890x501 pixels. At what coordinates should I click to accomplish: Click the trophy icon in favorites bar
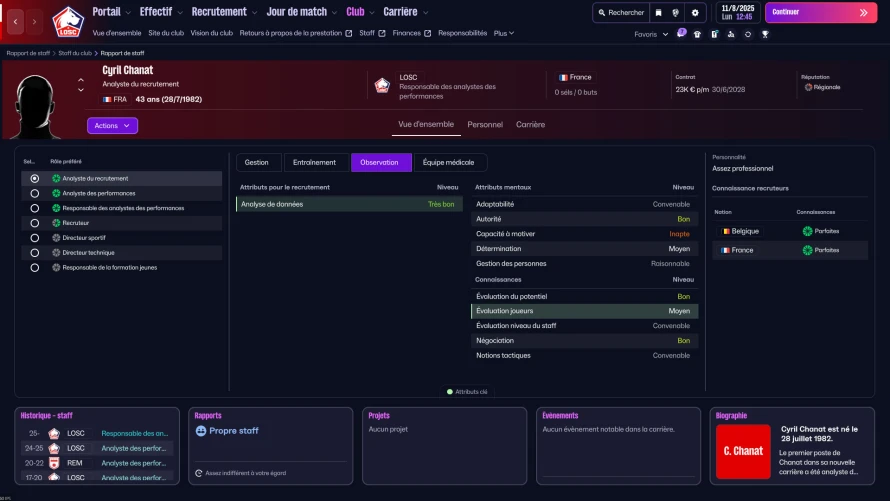click(x=765, y=34)
